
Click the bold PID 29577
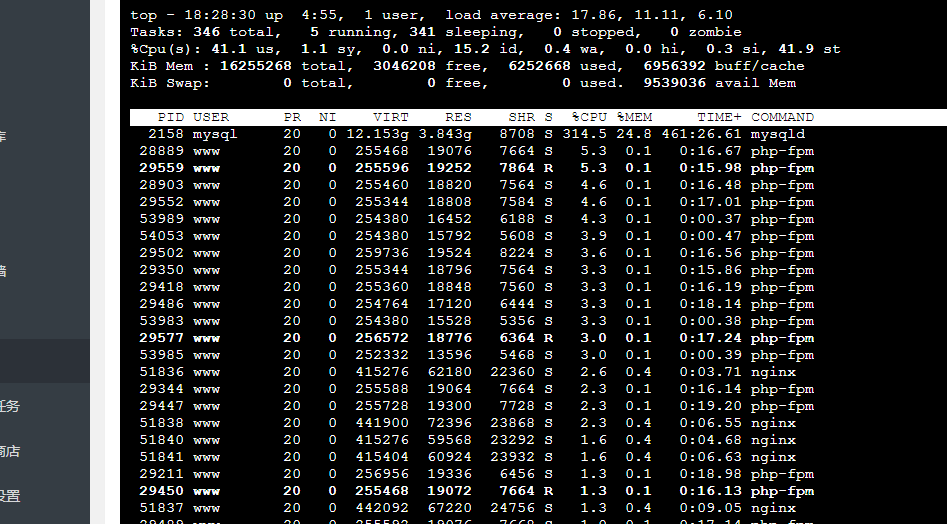[162, 338]
